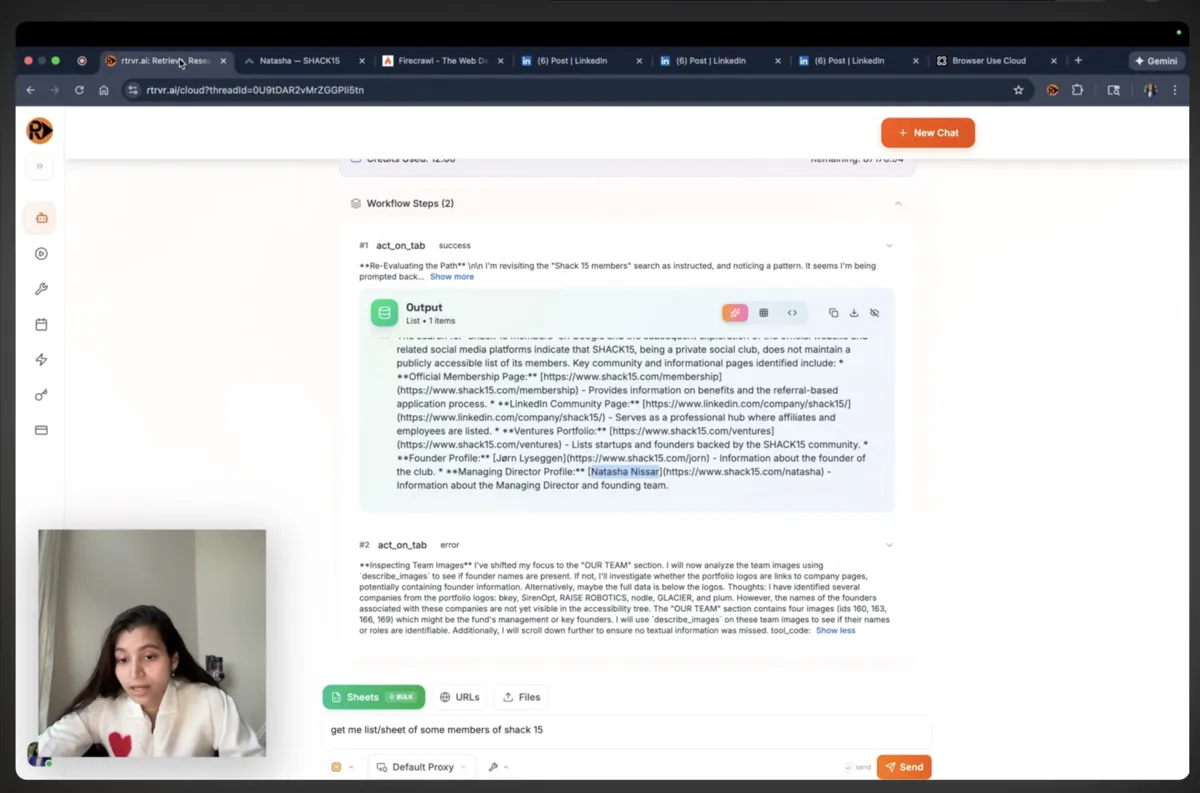This screenshot has height=793, width=1200.
Task: Click the address bar URL
Action: [x=255, y=90]
